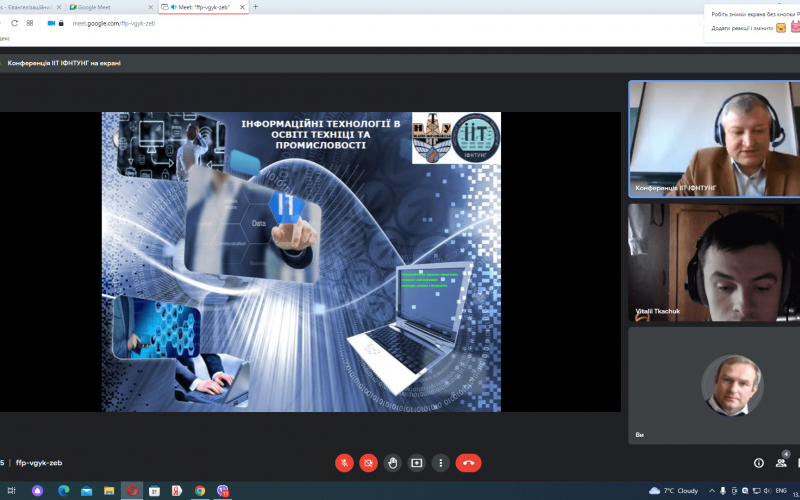Click the padlock site security icon
The height and width of the screenshot is (500, 800).
(61, 23)
